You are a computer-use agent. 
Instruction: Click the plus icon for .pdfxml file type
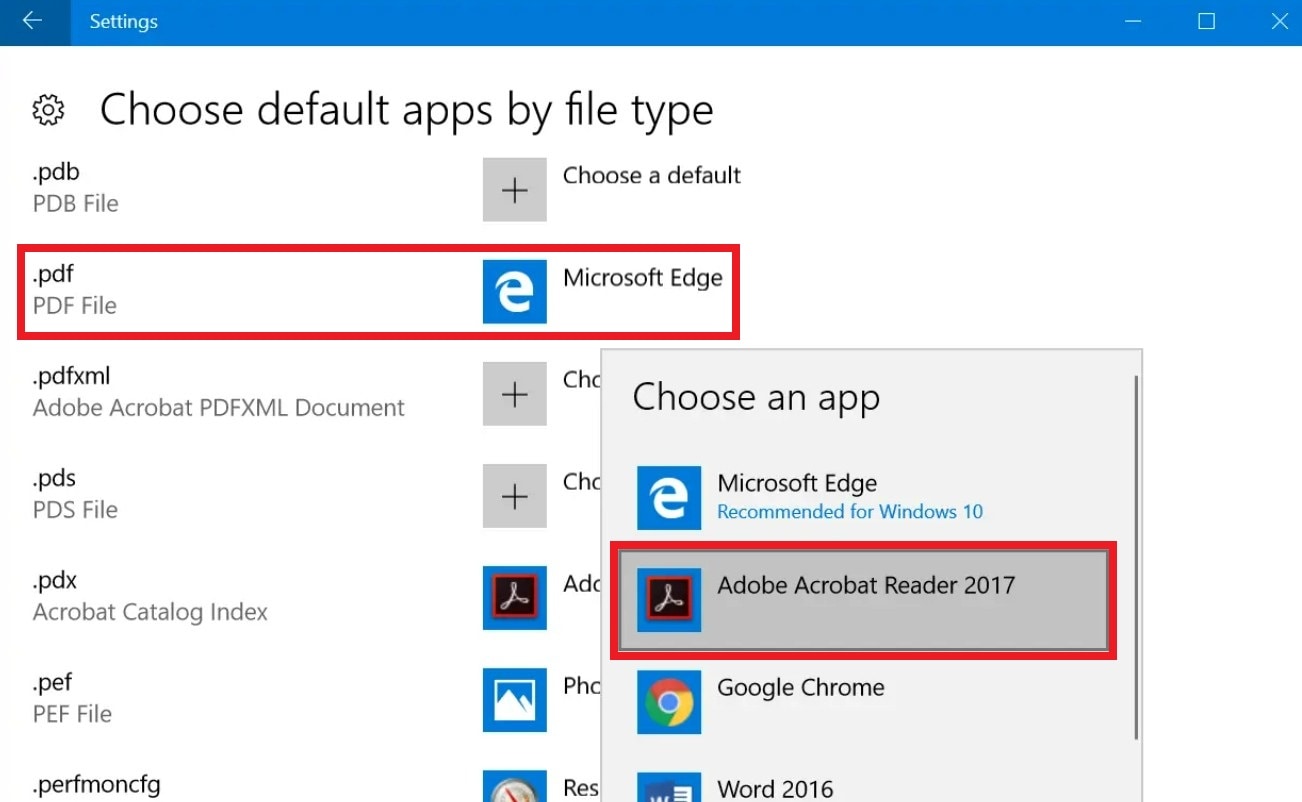pos(514,394)
